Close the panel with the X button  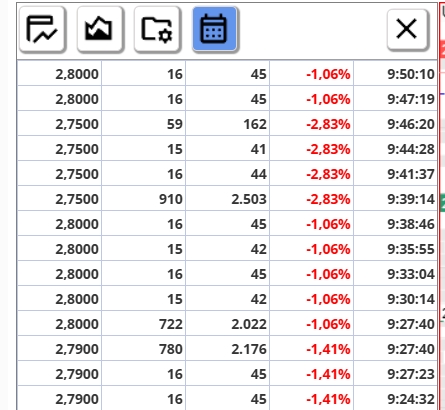(x=407, y=29)
